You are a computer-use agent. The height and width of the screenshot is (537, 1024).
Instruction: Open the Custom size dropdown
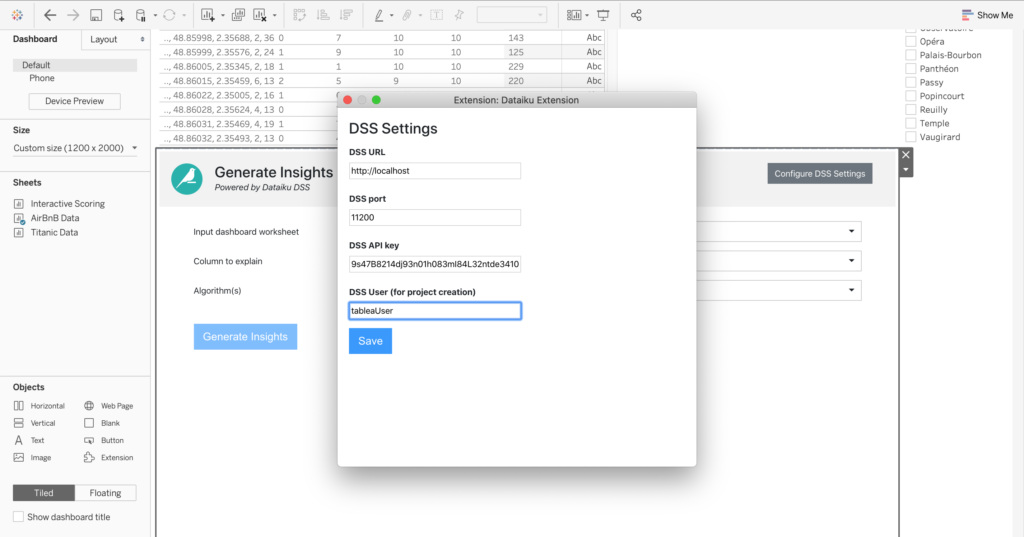[75, 148]
